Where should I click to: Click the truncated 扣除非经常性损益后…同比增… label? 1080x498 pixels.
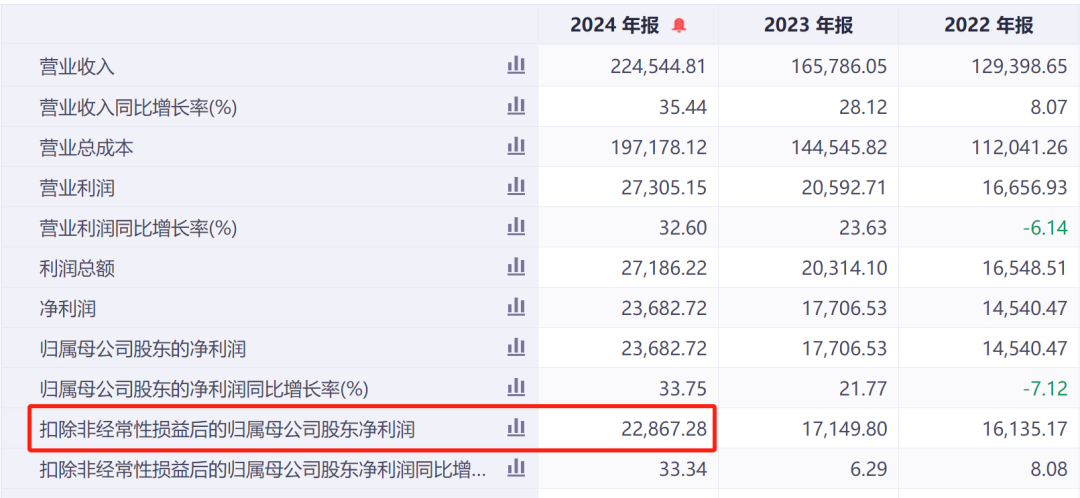pyautogui.click(x=262, y=470)
